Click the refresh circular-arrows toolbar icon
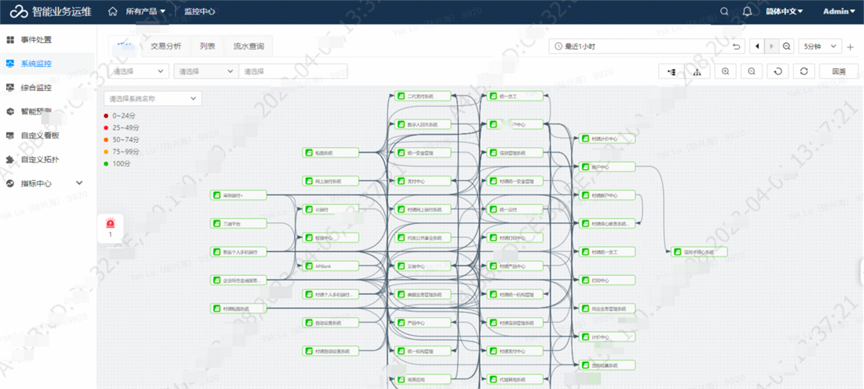 (803, 72)
